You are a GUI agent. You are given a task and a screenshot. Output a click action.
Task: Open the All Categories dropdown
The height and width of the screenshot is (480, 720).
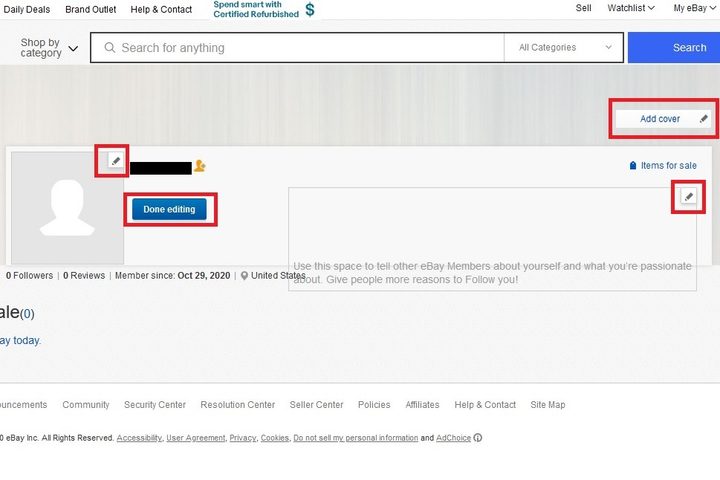click(564, 47)
